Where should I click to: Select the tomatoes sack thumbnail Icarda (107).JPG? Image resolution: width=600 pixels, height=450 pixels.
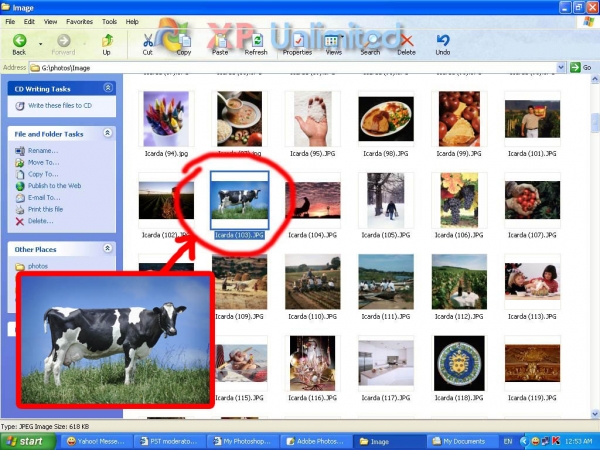[532, 200]
